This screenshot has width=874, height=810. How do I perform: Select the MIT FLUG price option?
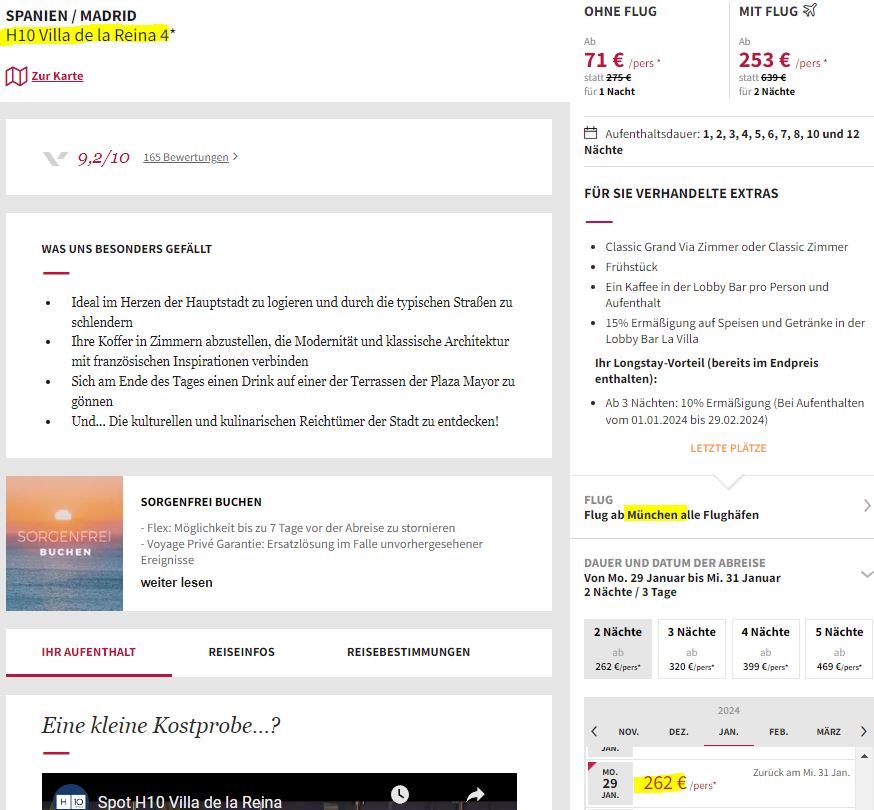click(803, 51)
